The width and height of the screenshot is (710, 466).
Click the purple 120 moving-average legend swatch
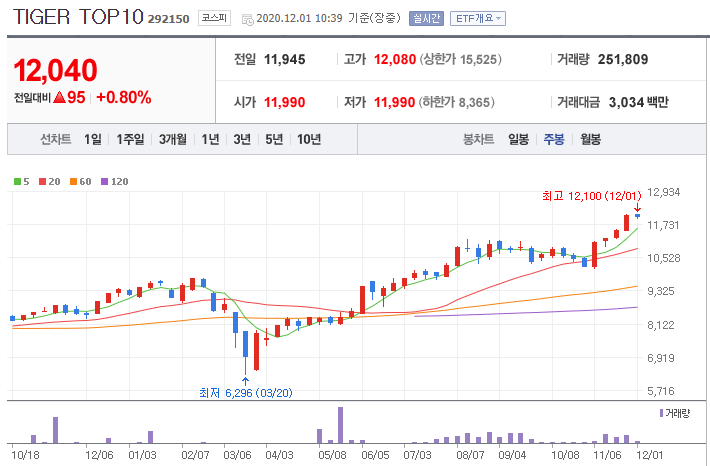click(x=105, y=182)
